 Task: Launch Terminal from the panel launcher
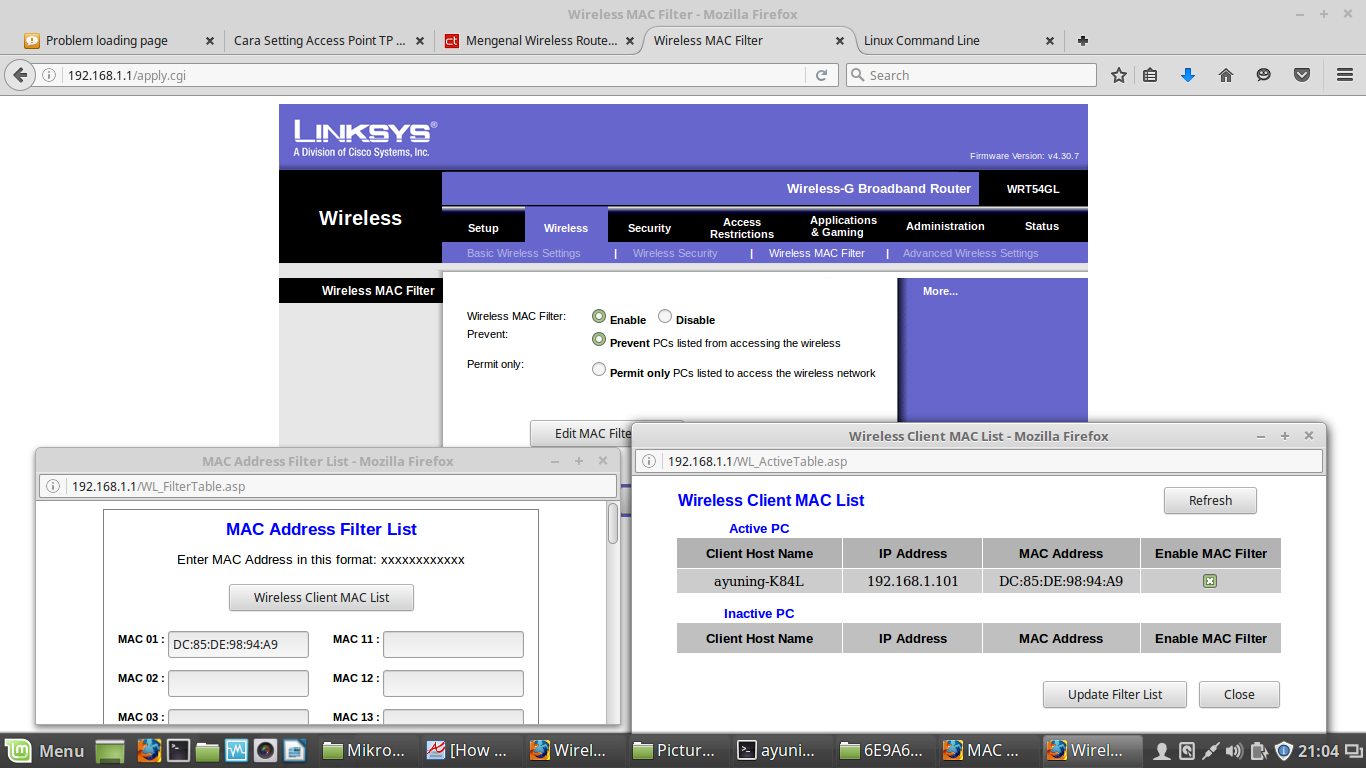coord(178,750)
